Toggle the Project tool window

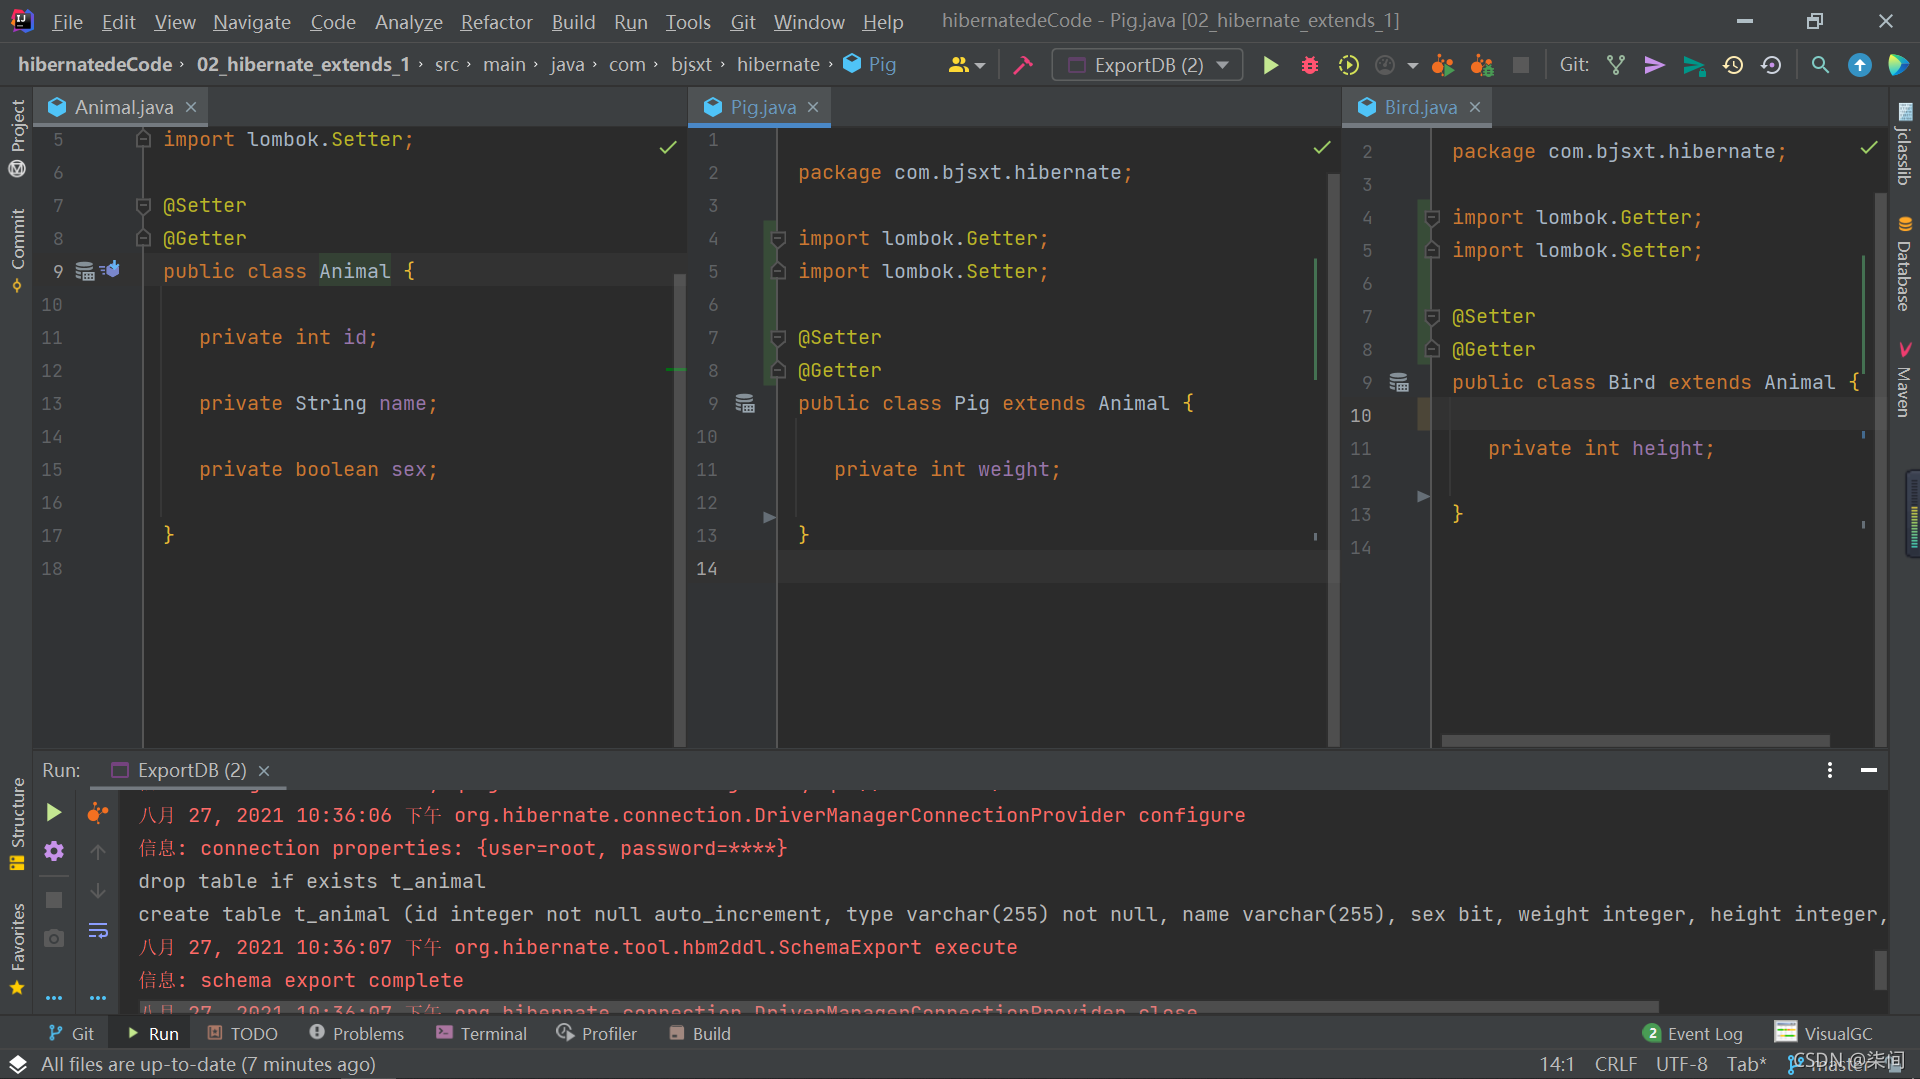[17, 137]
